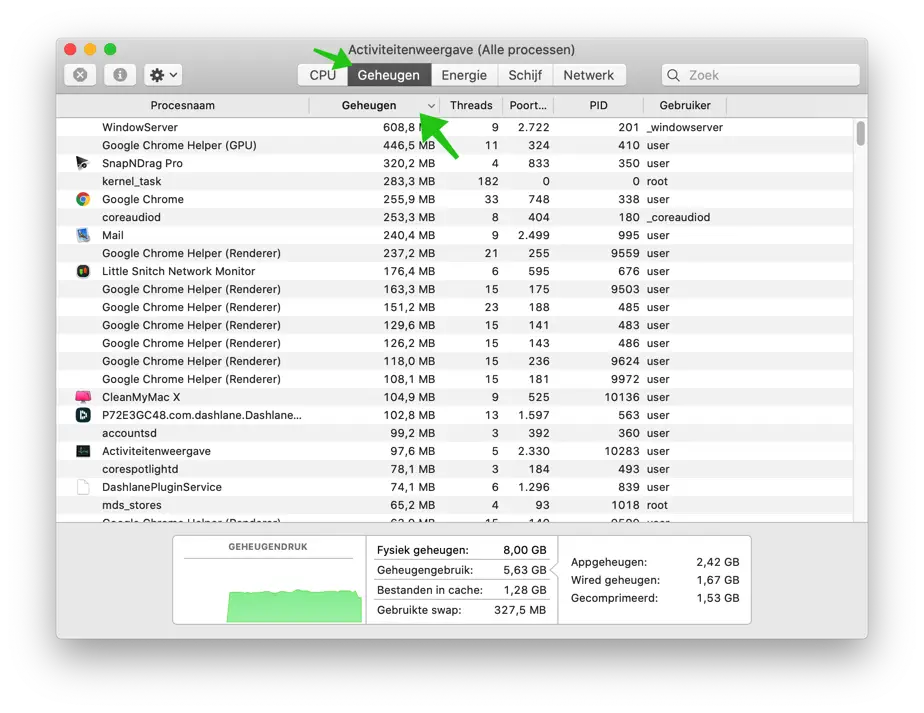This screenshot has height=713, width=924.
Task: Click the Little Snitch Network Monitor icon
Action: pos(83,271)
